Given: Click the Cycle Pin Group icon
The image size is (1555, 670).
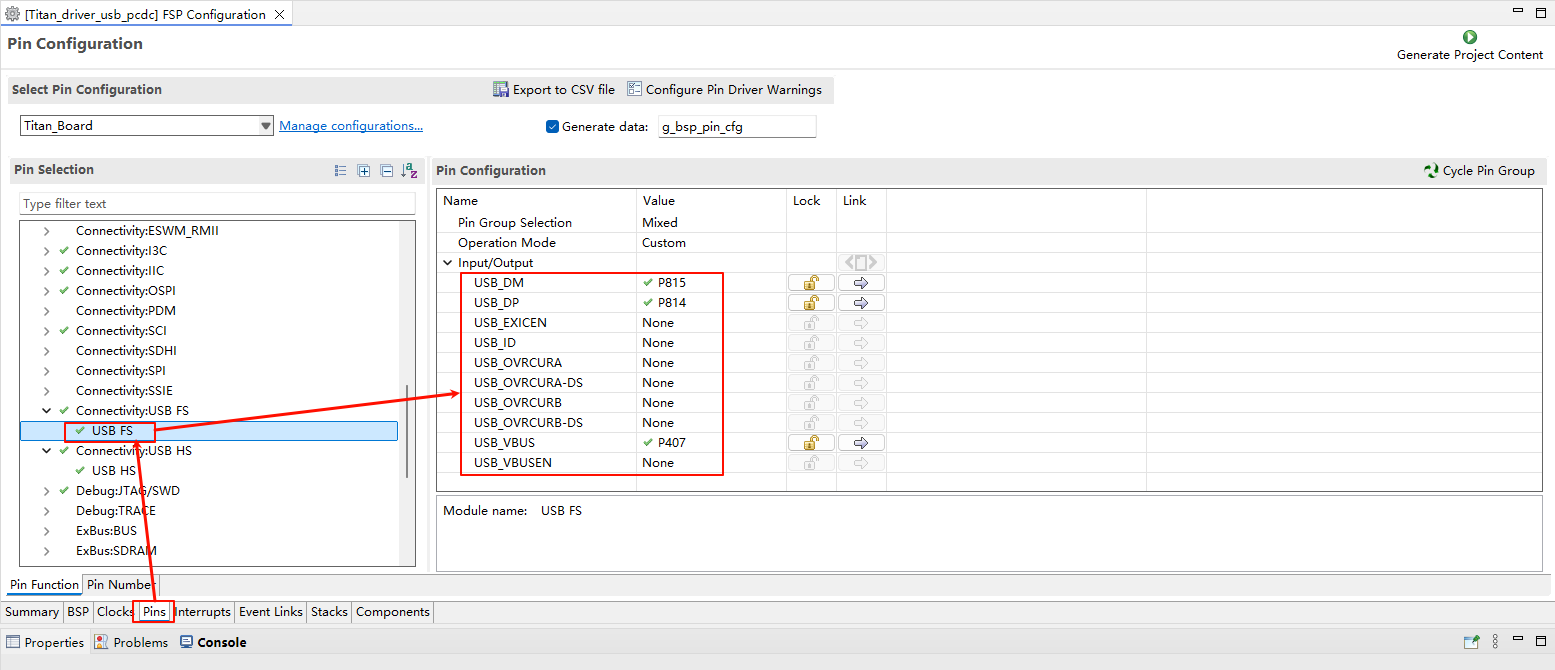Looking at the screenshot, I should [x=1431, y=171].
